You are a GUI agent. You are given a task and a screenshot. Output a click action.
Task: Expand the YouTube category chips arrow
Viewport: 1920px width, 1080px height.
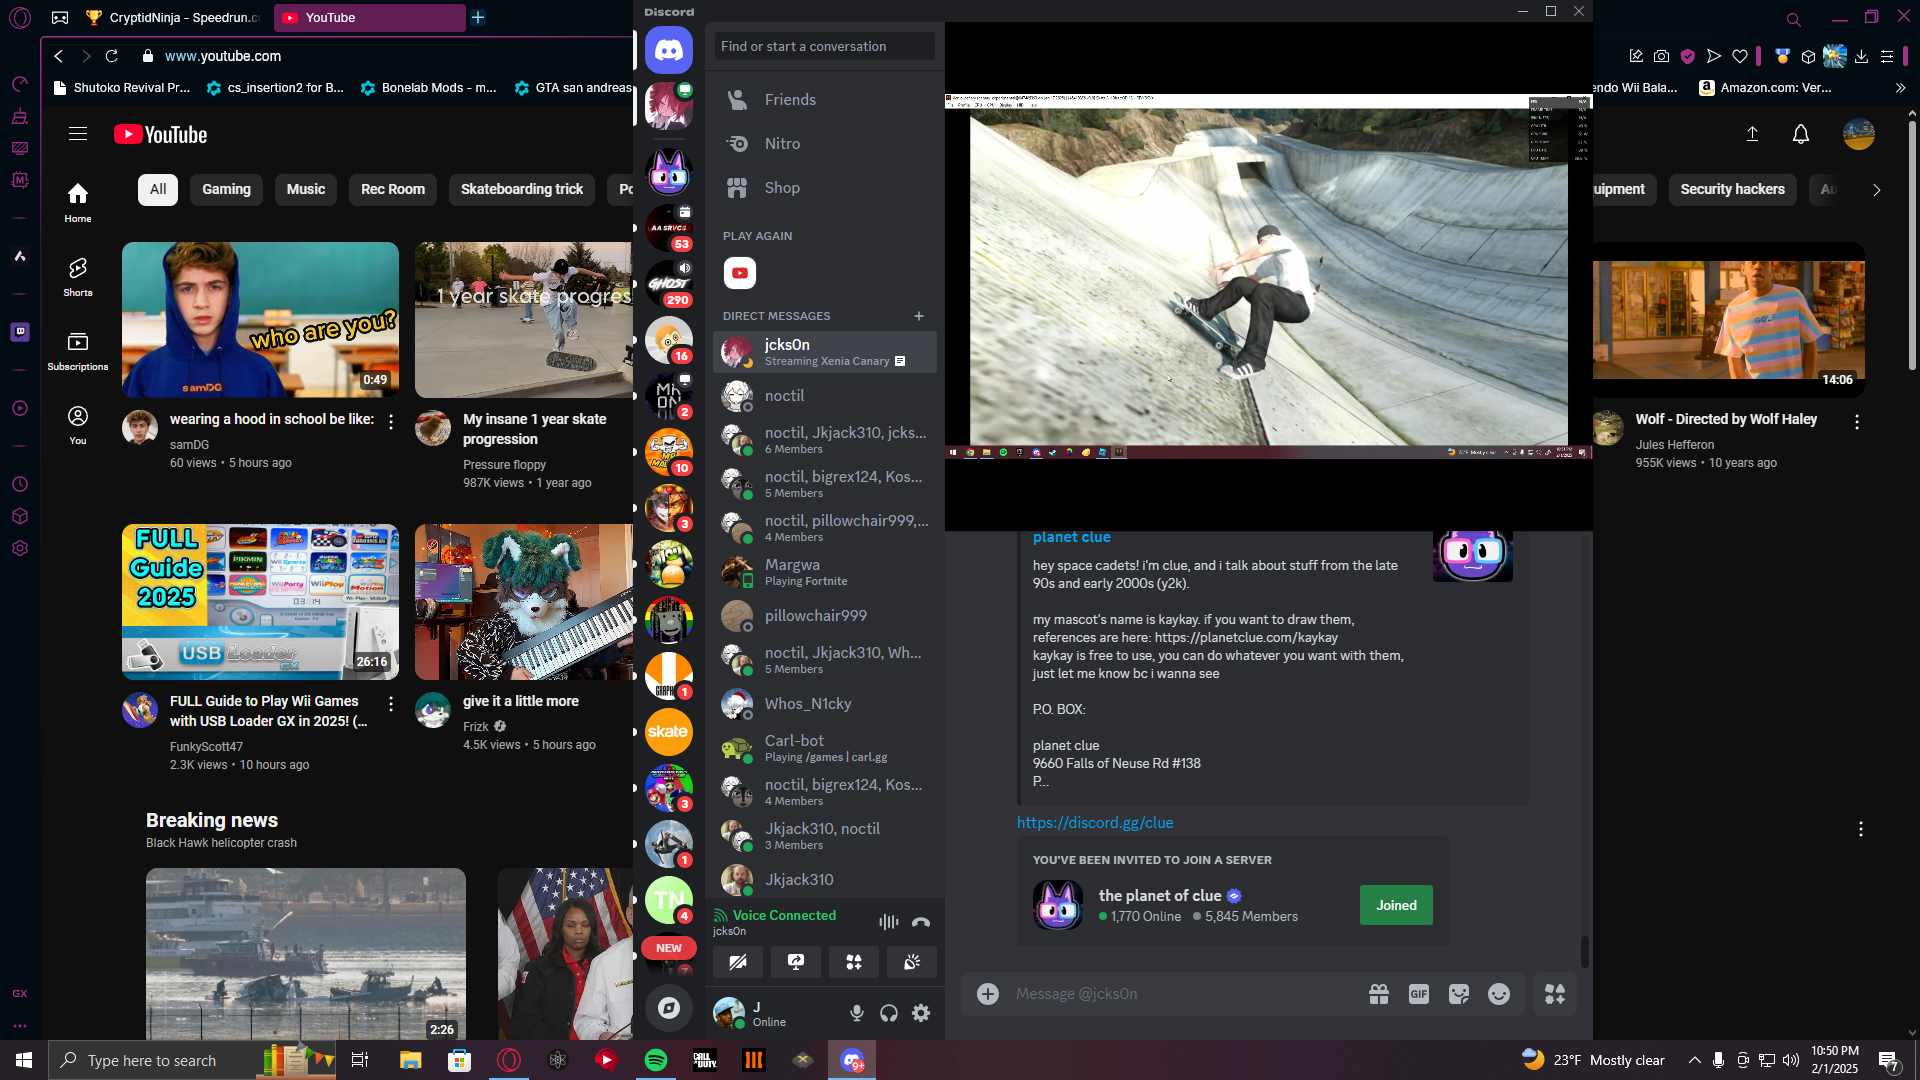1876,189
